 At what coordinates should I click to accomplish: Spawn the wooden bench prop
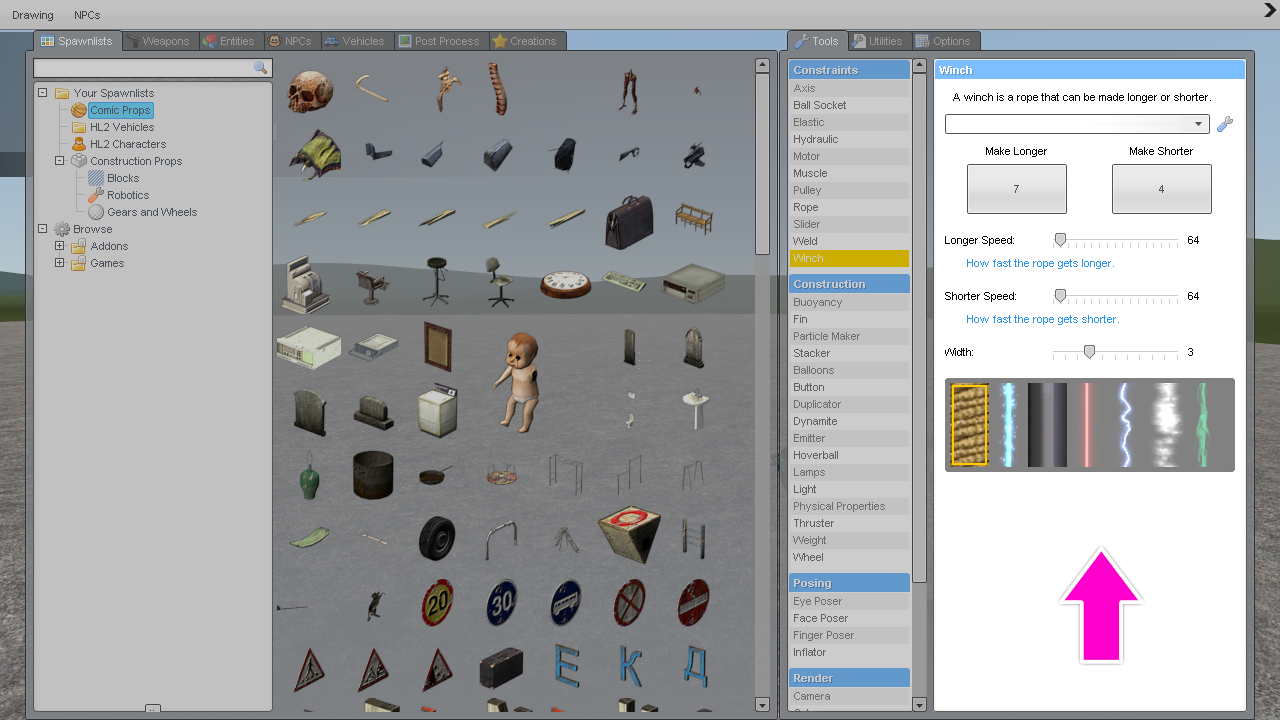[x=693, y=216]
